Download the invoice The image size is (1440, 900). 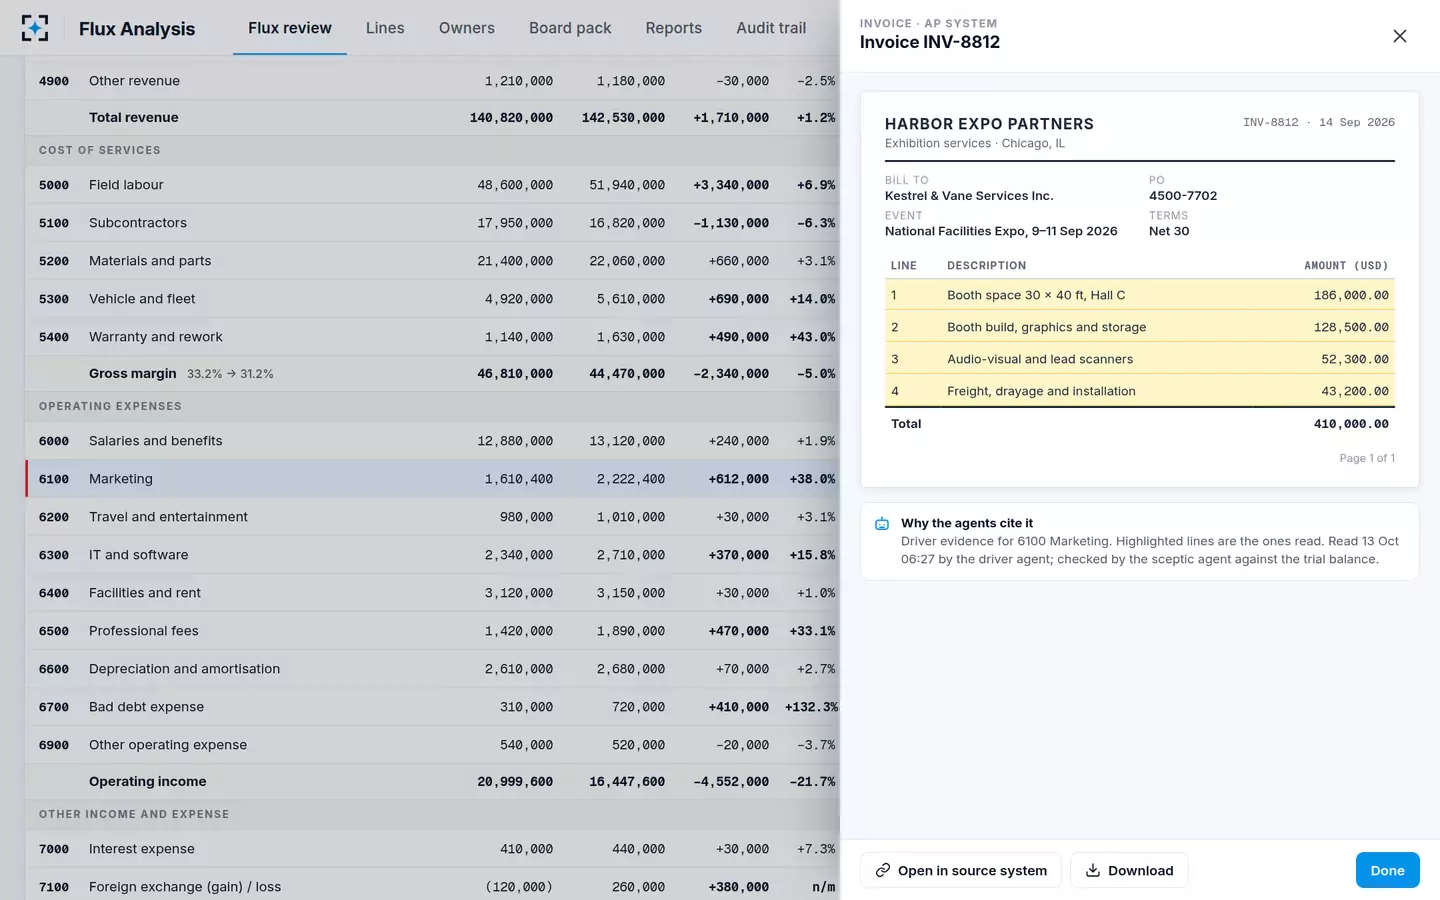coord(1129,870)
